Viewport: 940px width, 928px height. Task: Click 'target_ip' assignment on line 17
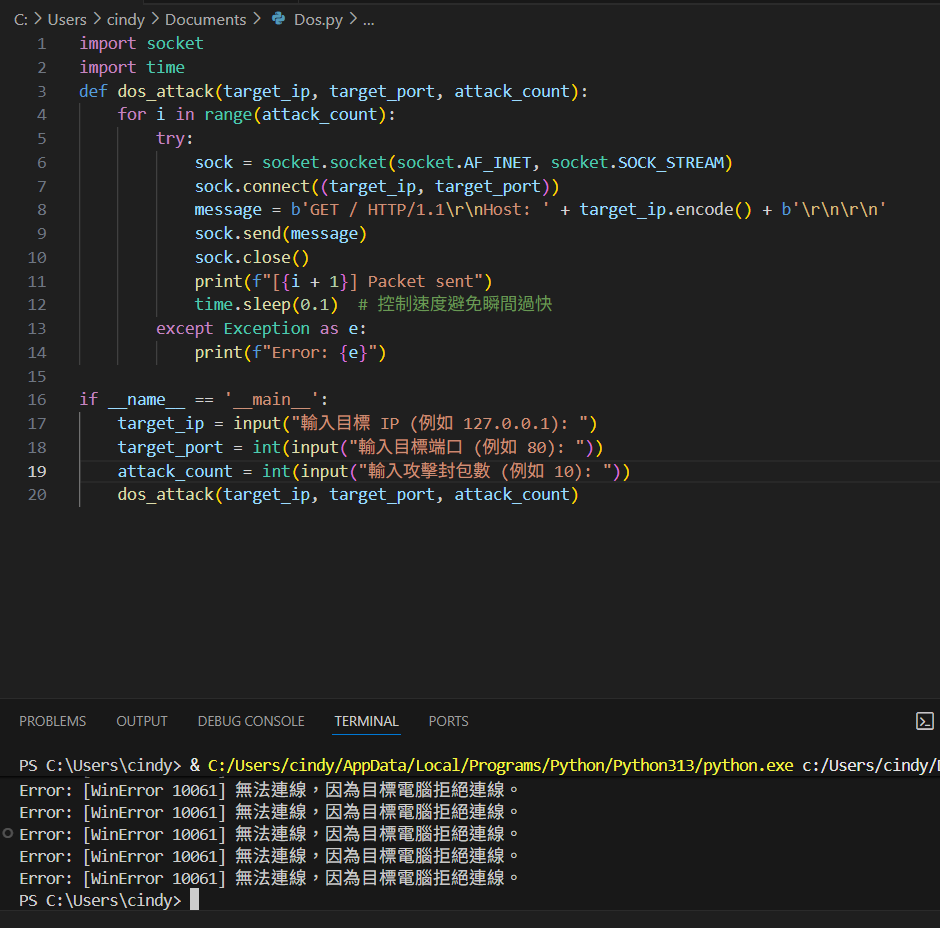(161, 424)
